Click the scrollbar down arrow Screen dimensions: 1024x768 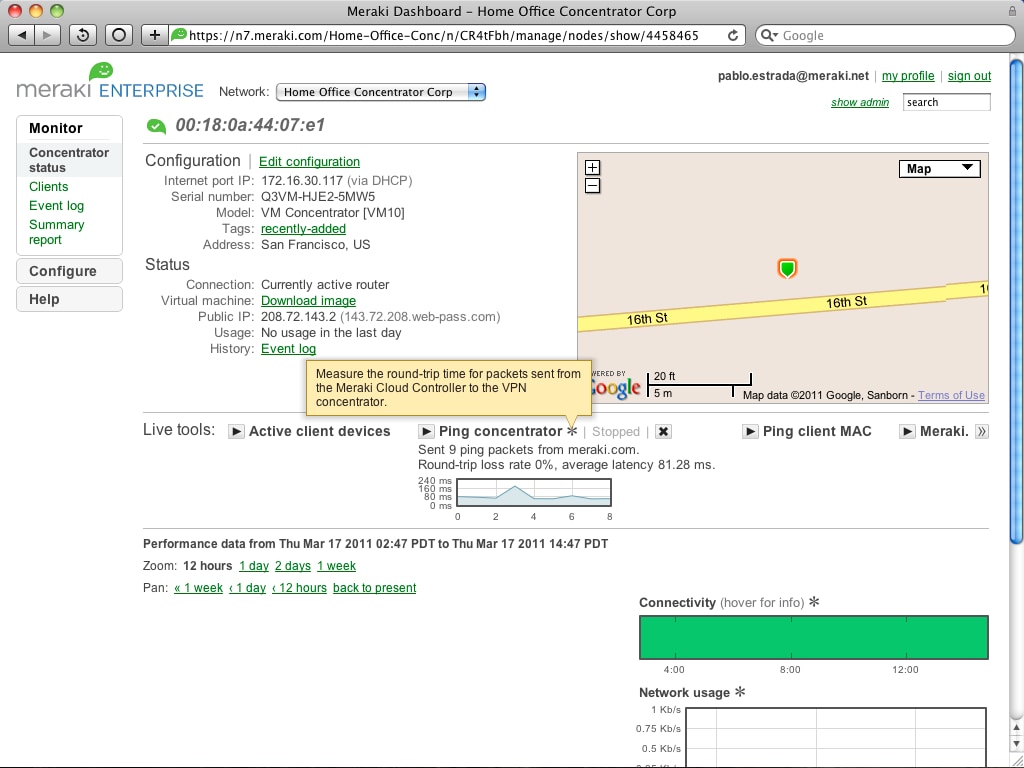tap(1016, 744)
